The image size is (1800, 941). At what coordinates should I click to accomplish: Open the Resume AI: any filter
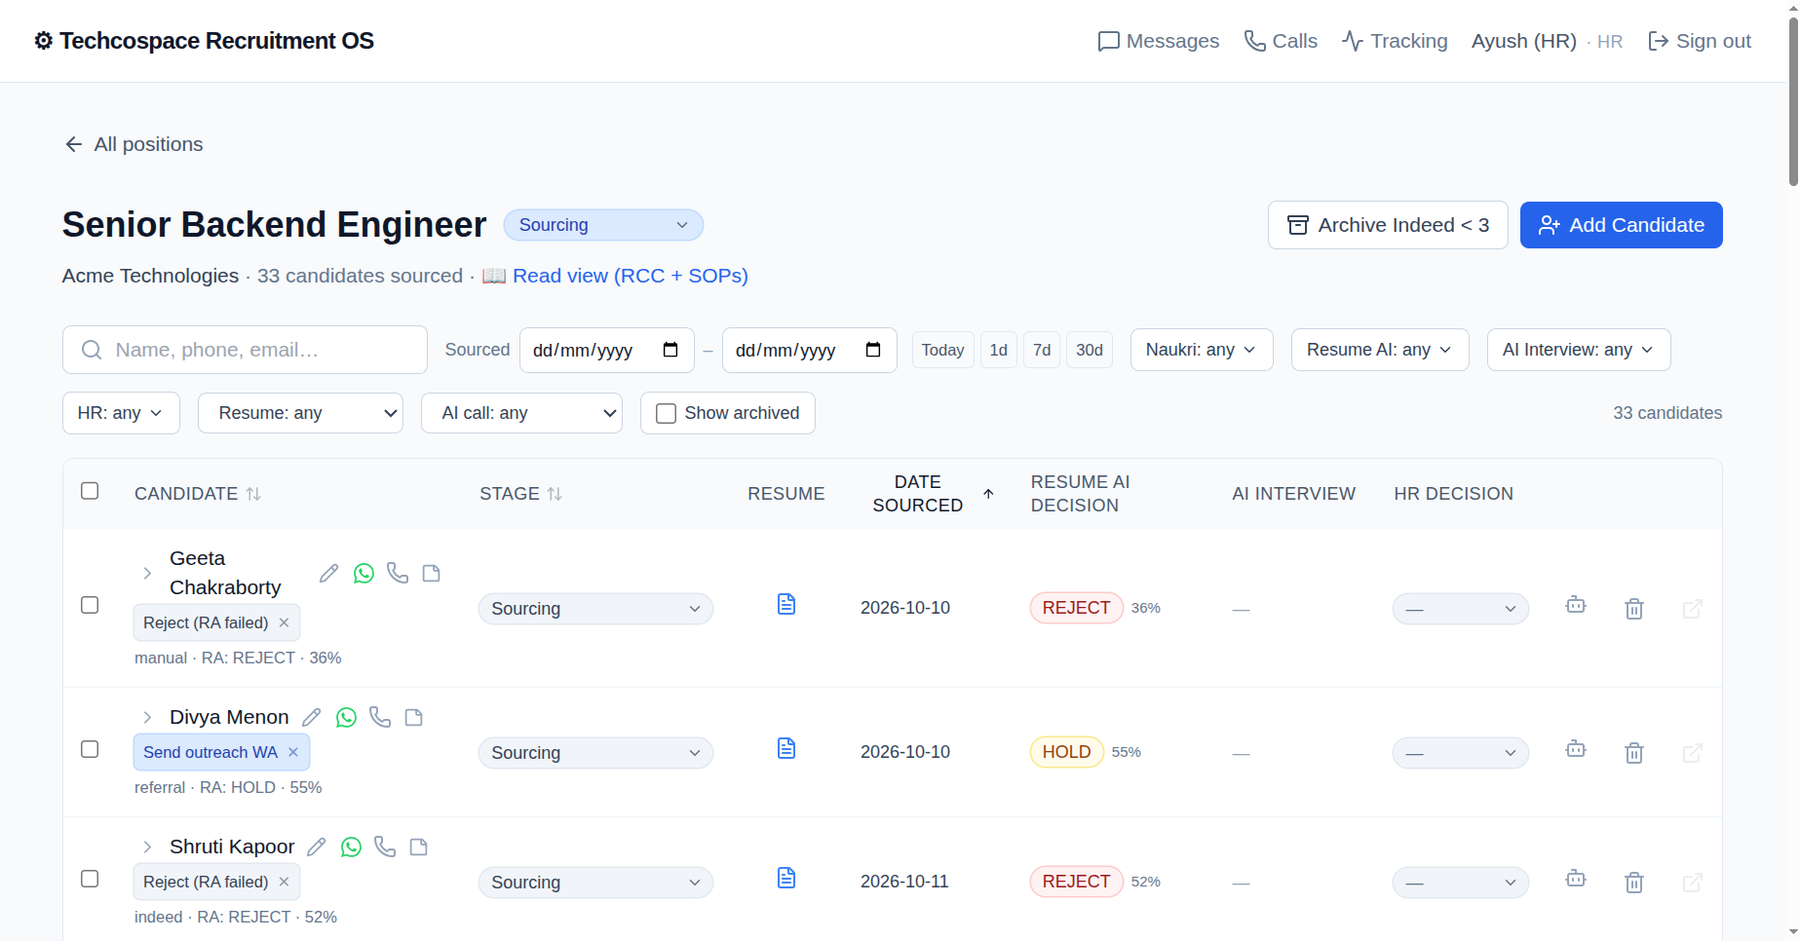pyautogui.click(x=1380, y=350)
